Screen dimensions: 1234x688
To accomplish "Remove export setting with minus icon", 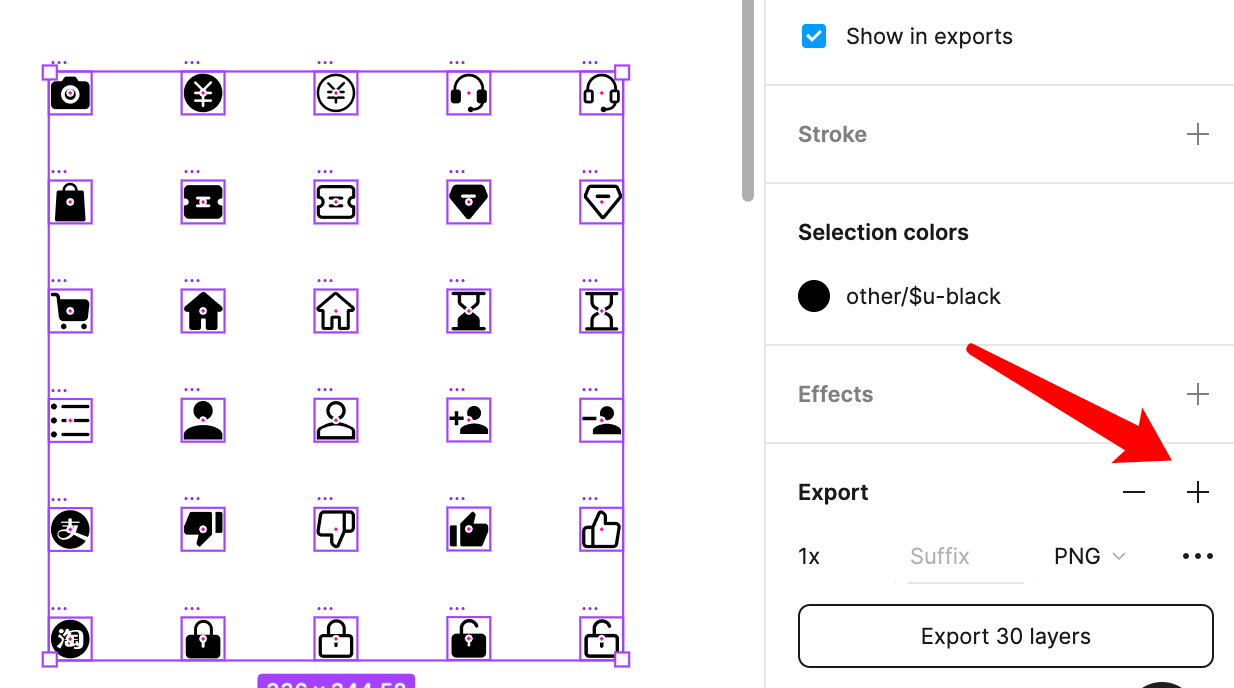I will 1133,492.
